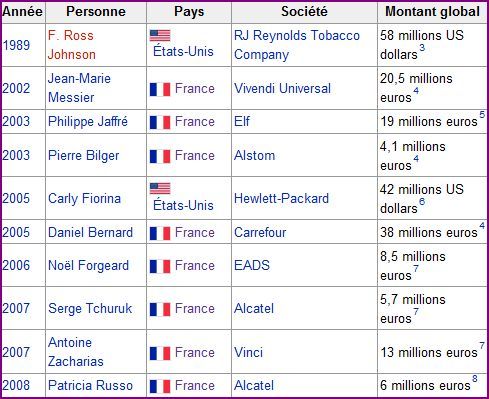Screen dimensions: 489x399
Task: Click the US flag in Carly Fiorina row
Action: 160,188
